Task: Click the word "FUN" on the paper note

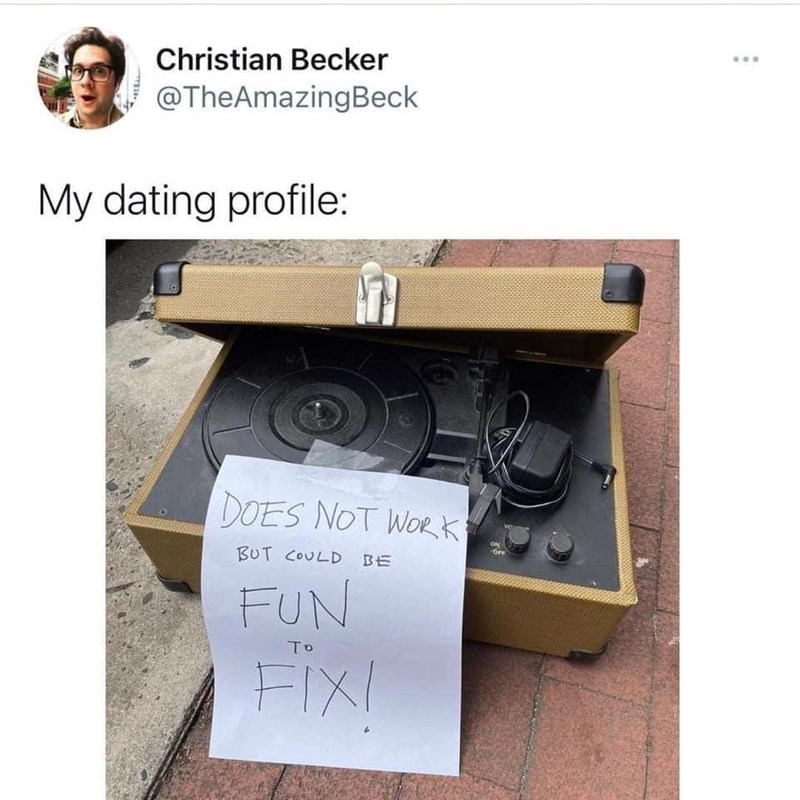Action: coord(294,603)
